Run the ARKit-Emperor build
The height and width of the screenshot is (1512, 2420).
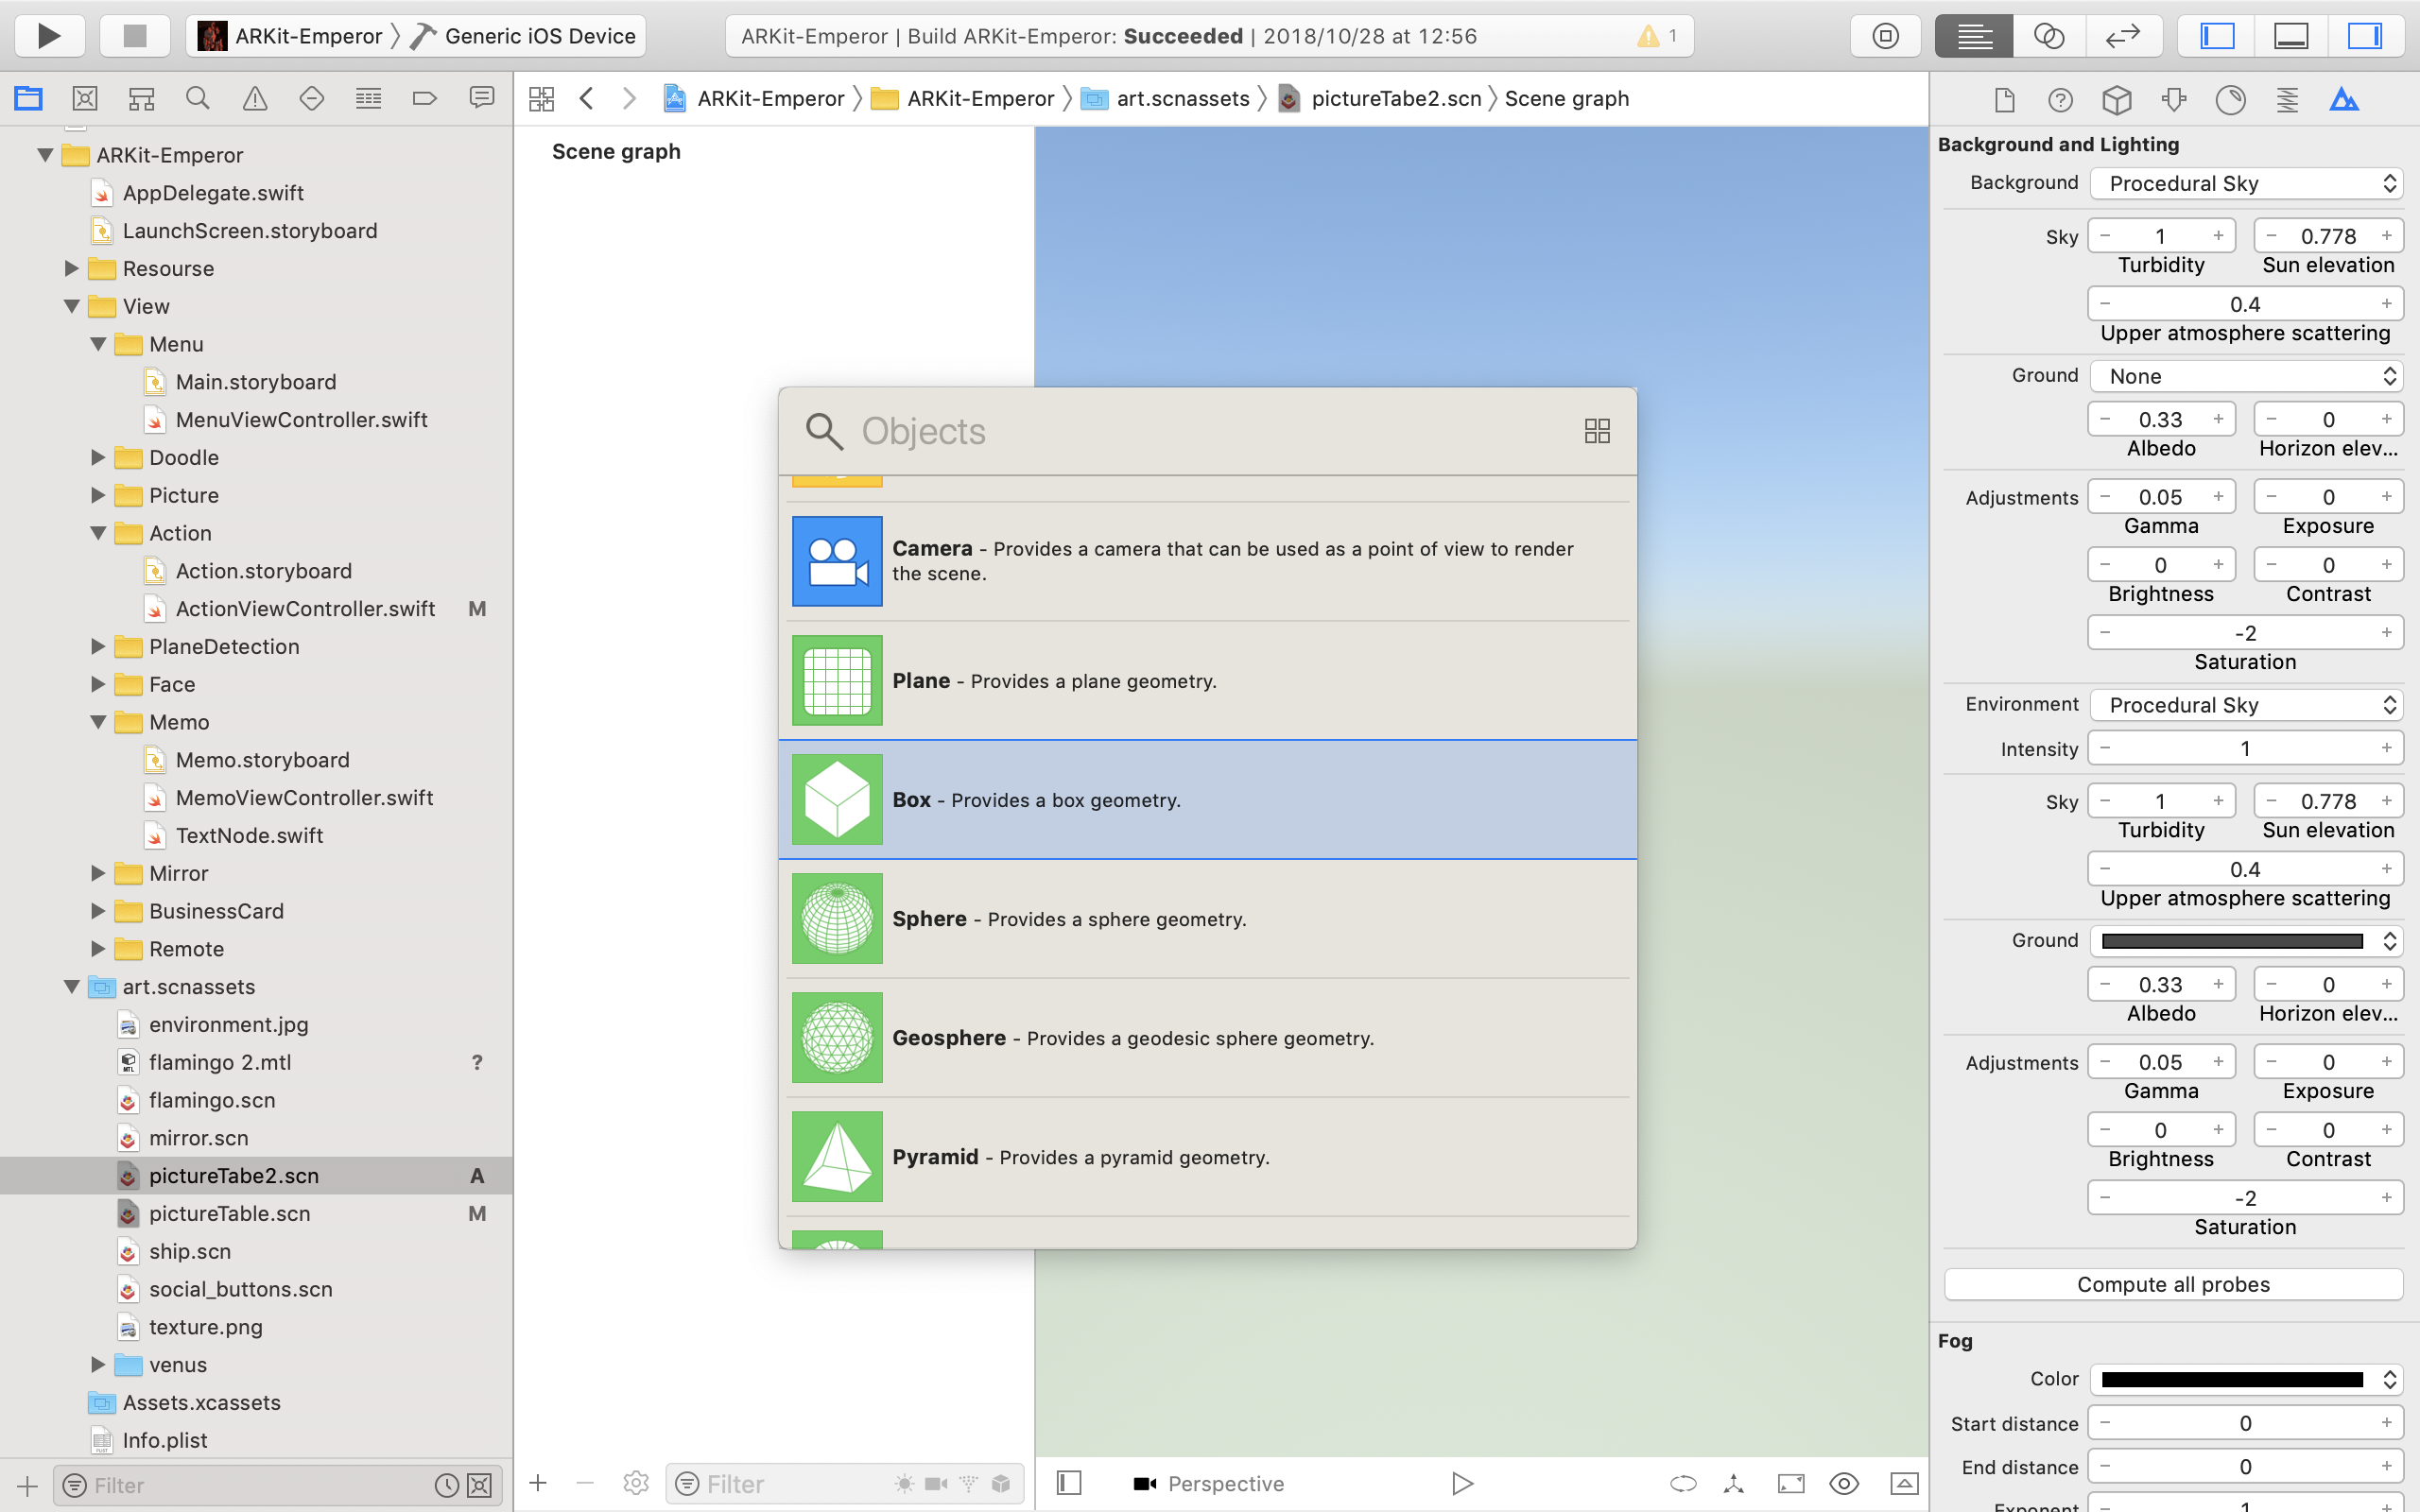[49, 36]
